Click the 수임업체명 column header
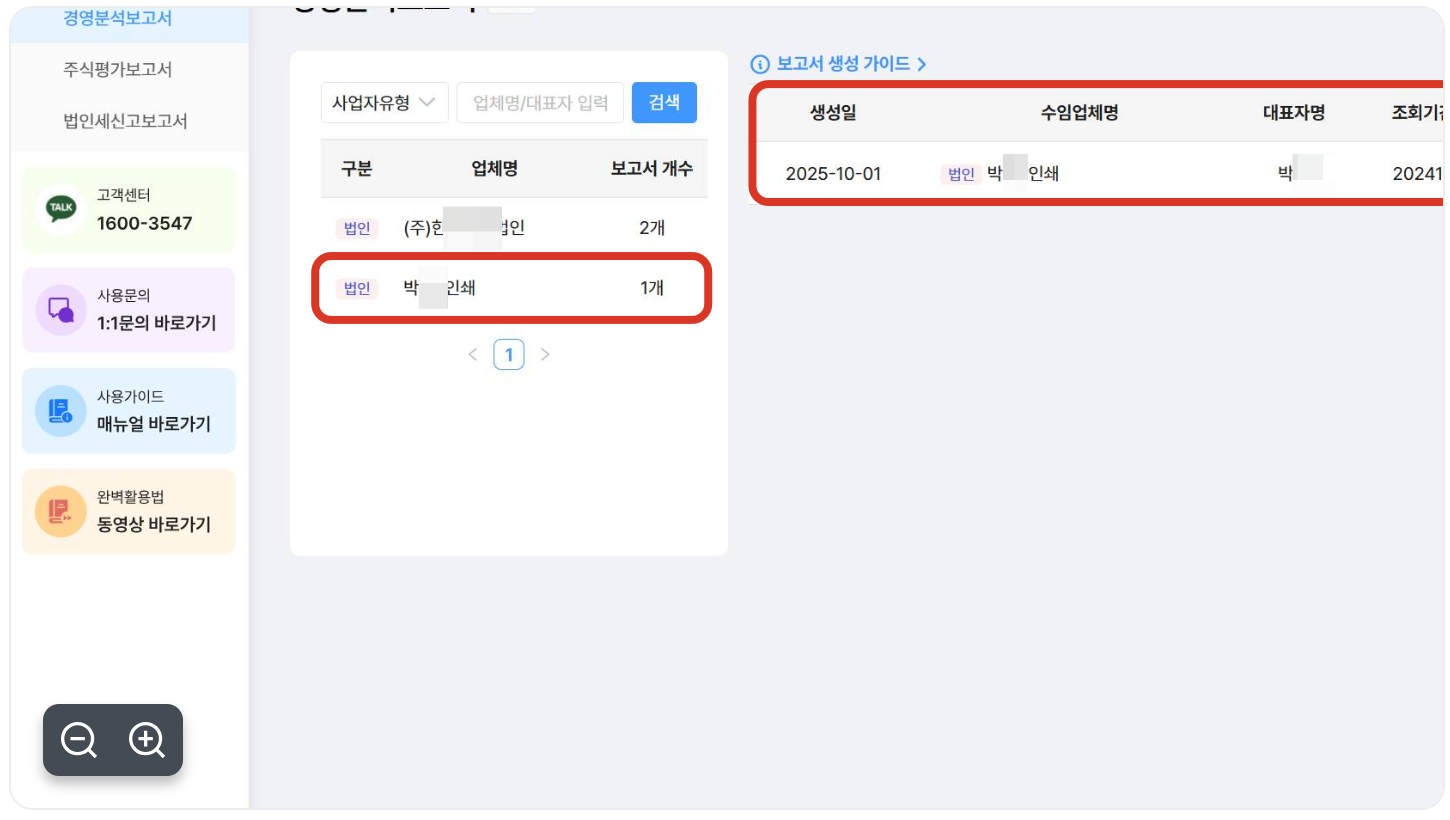Image resolution: width=1450 pixels, height=820 pixels. coord(1079,113)
